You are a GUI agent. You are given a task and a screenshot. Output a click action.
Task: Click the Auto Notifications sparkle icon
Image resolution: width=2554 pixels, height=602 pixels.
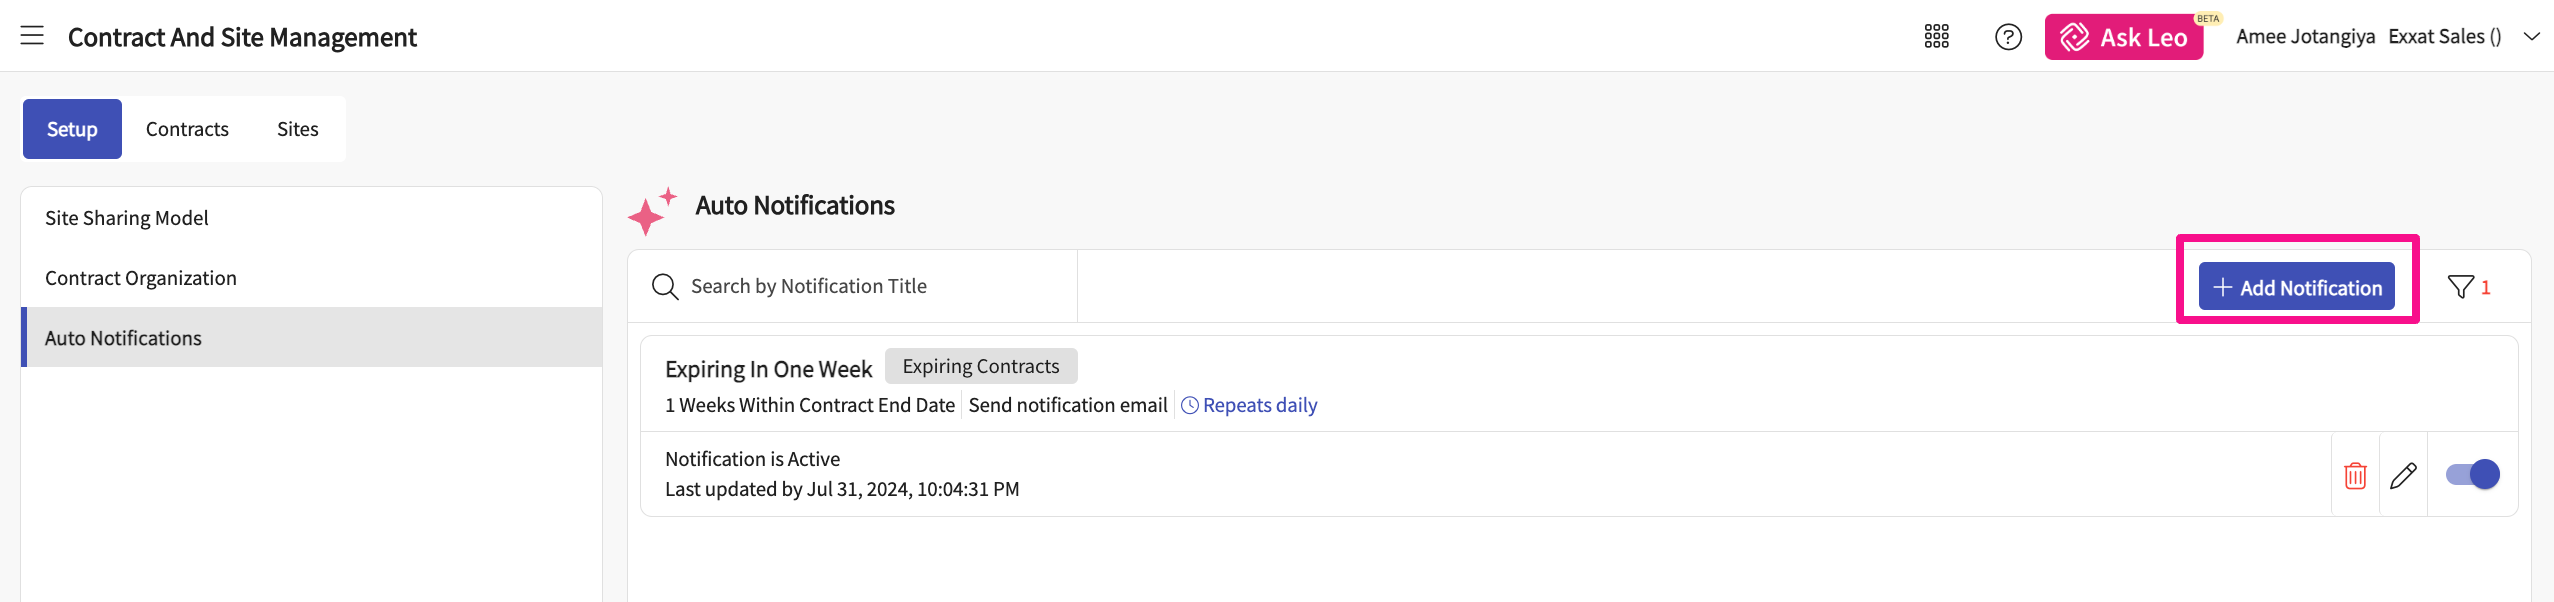click(652, 210)
